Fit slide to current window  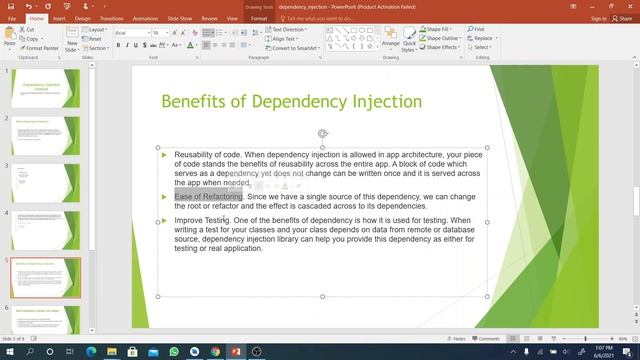point(635,338)
